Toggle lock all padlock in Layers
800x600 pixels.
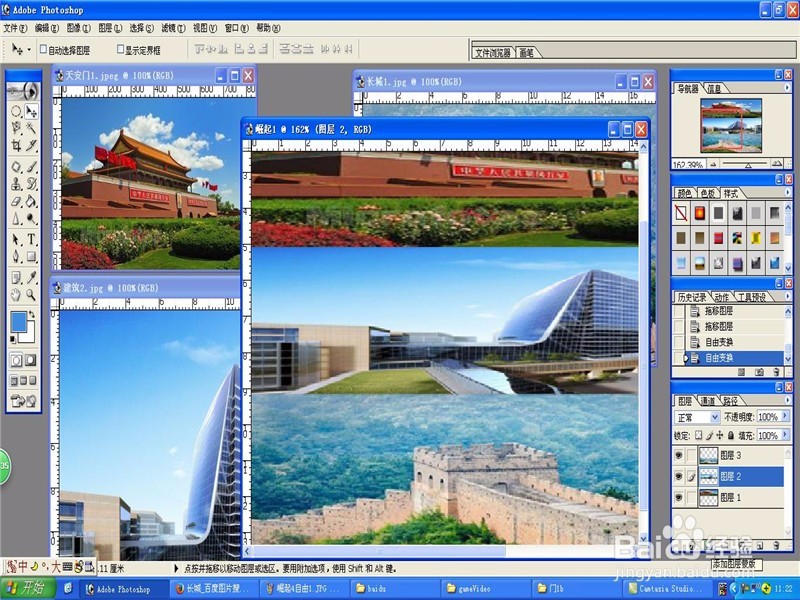point(731,435)
